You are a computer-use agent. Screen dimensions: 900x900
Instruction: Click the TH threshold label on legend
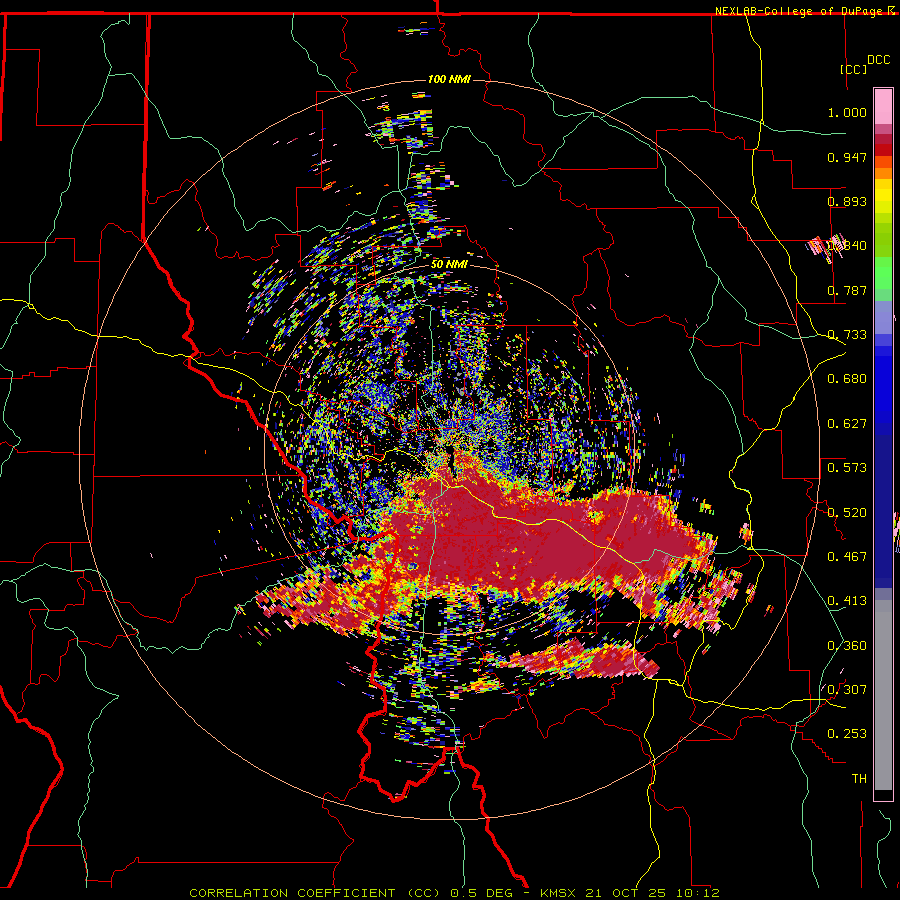(x=859, y=779)
